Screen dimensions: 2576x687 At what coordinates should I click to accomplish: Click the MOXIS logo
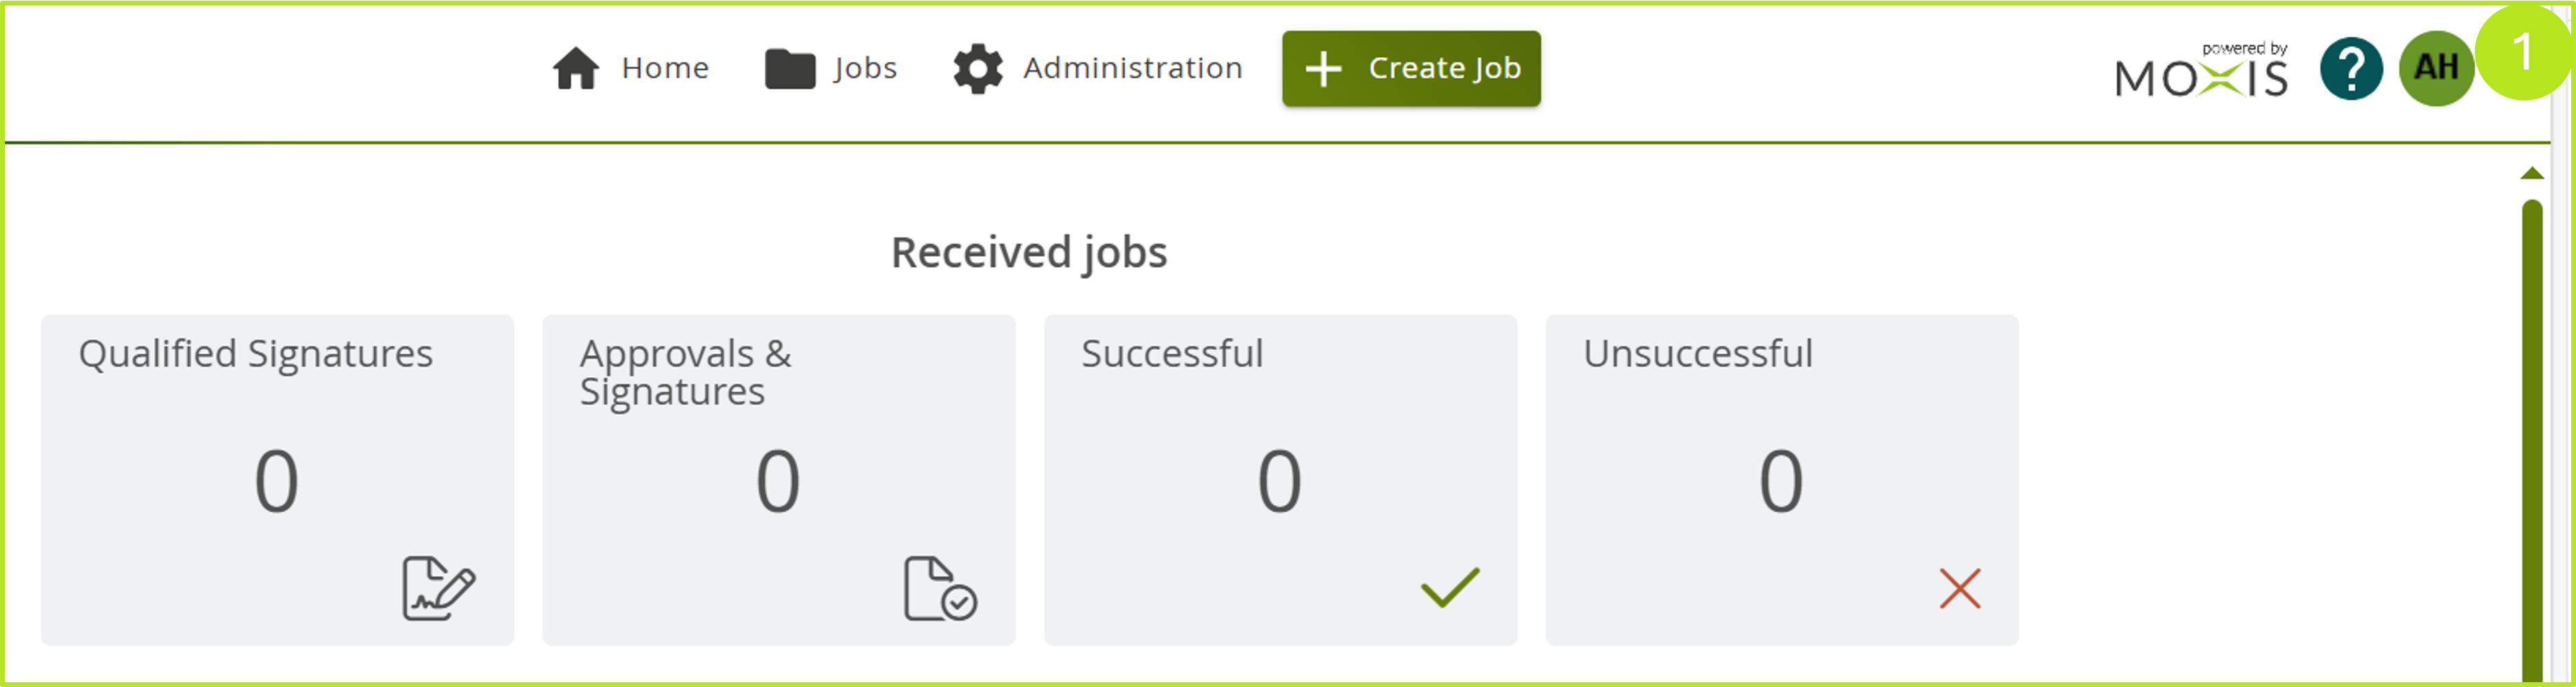tap(2201, 74)
